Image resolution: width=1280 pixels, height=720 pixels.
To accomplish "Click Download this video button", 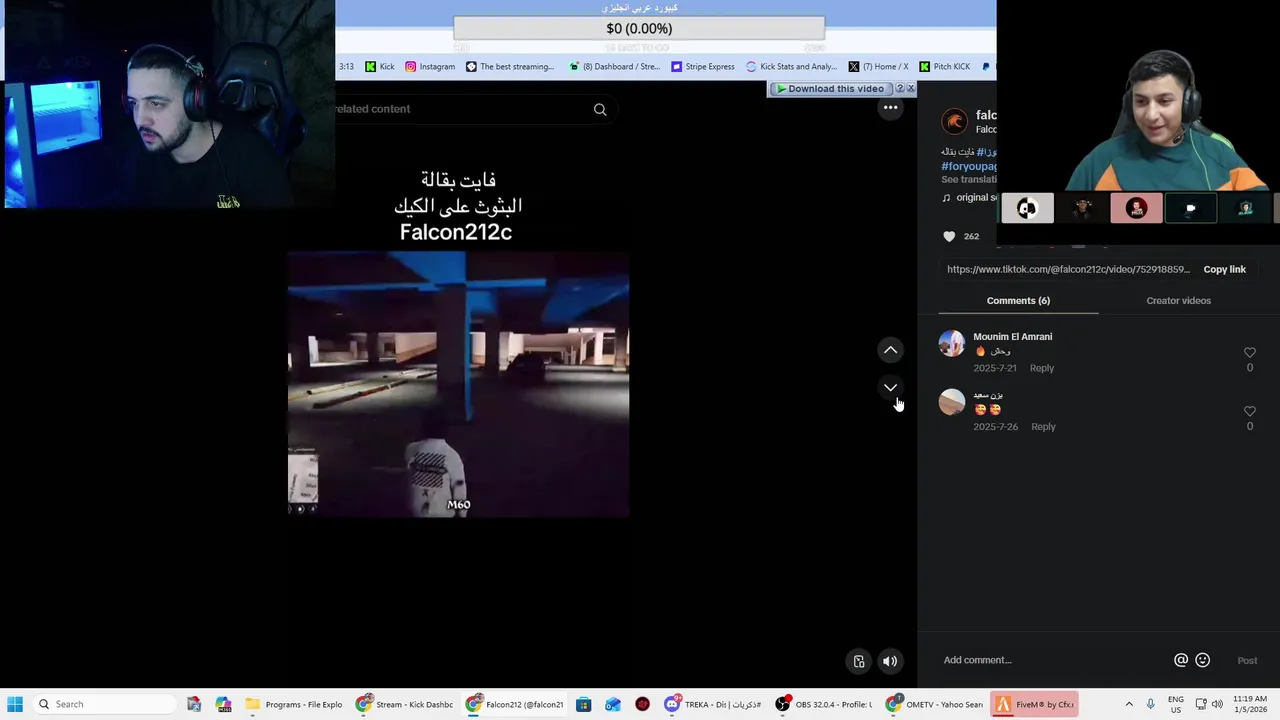I will pyautogui.click(x=830, y=89).
